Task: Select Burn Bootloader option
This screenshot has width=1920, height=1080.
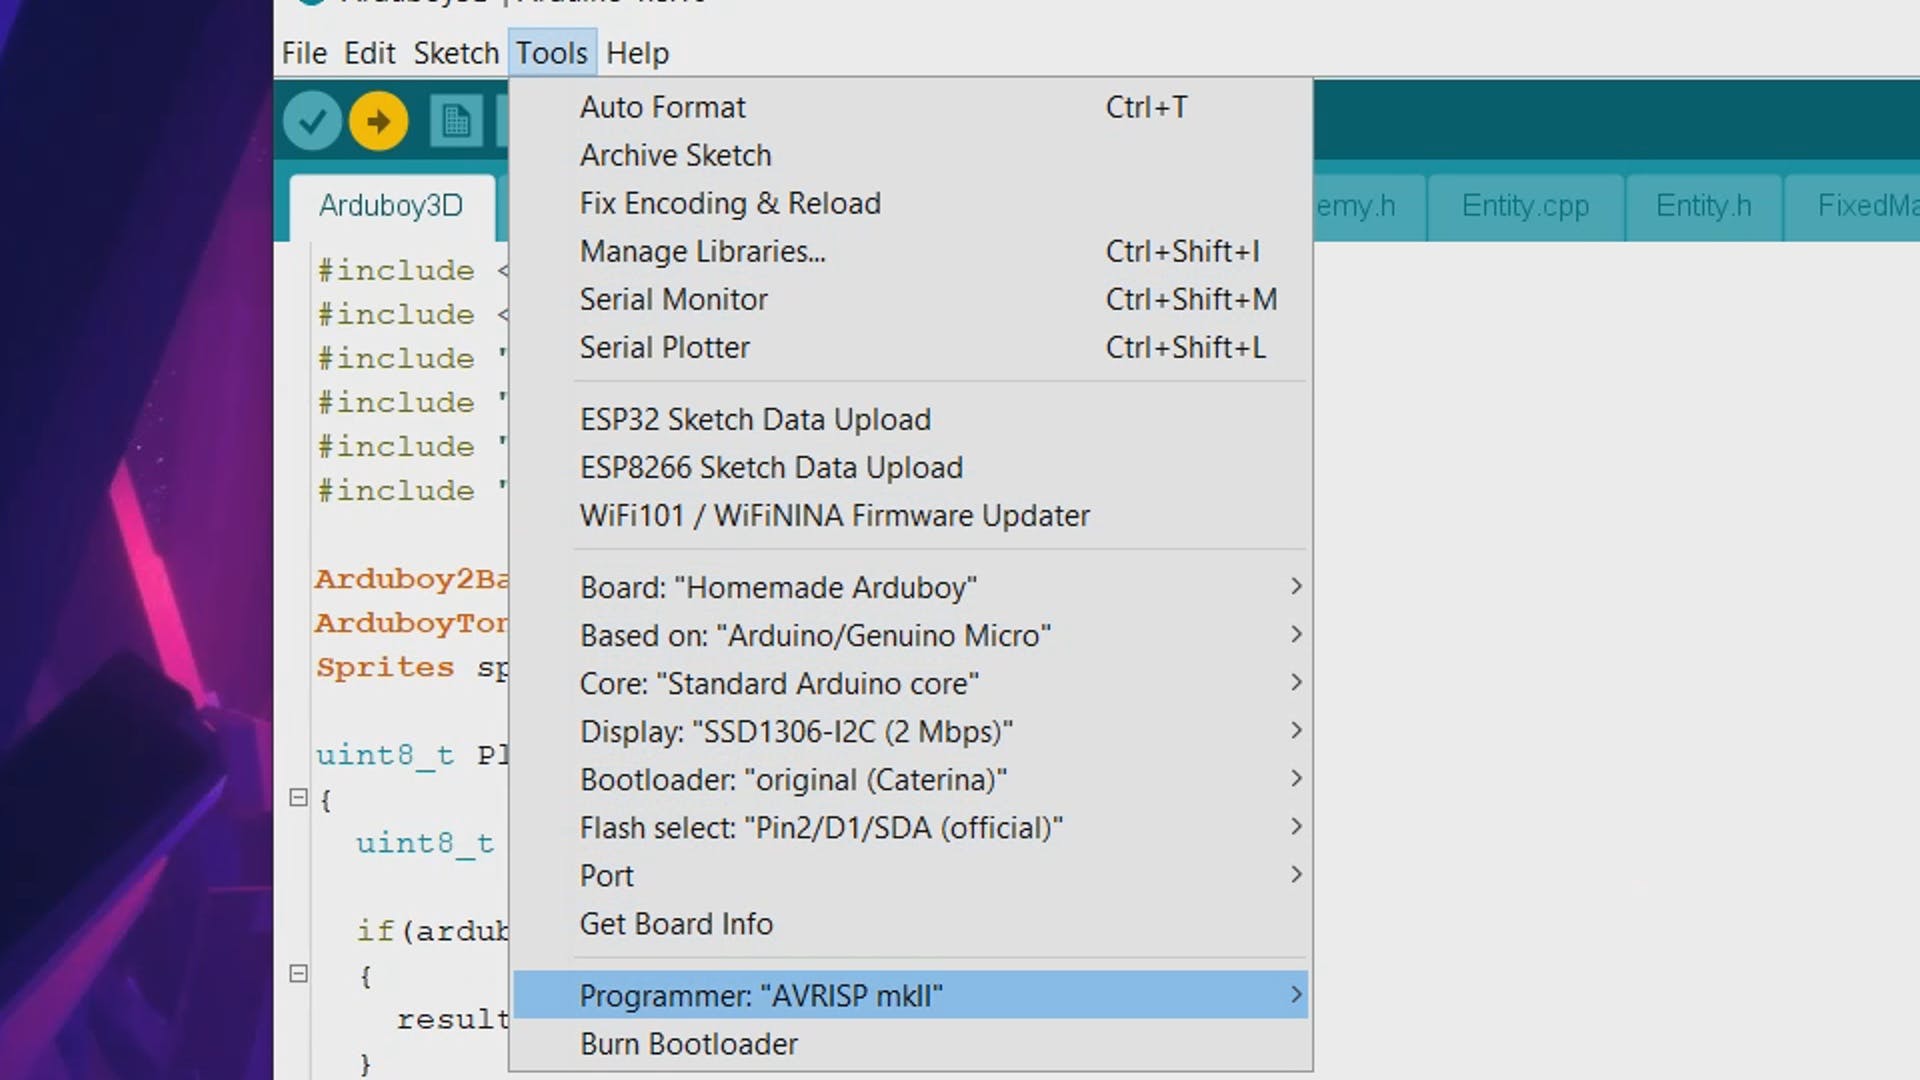Action: pos(687,1043)
